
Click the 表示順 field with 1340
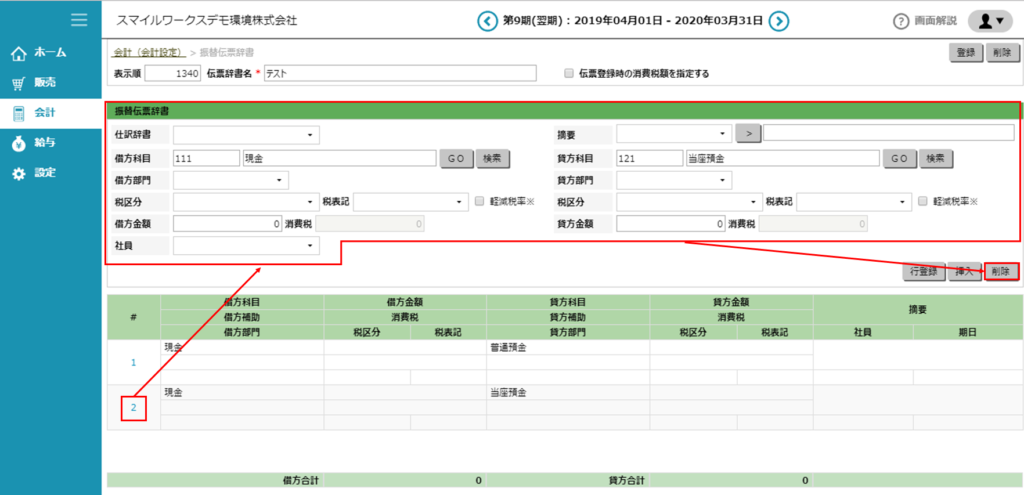coord(173,74)
